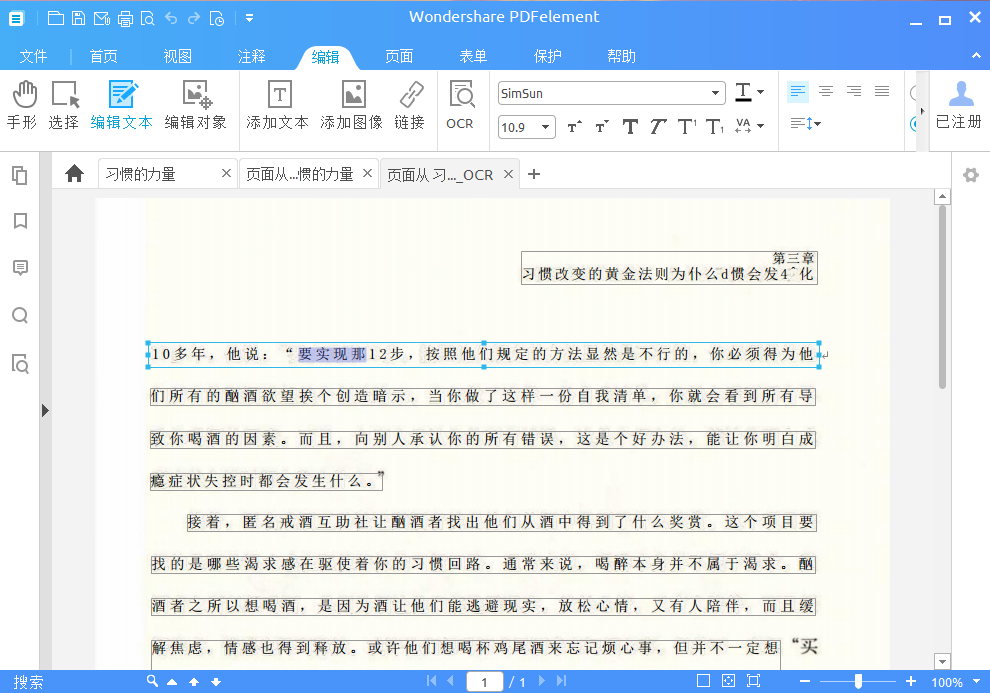The image size is (990, 693).
Task: Send document by email icon
Action: pyautogui.click(x=102, y=19)
